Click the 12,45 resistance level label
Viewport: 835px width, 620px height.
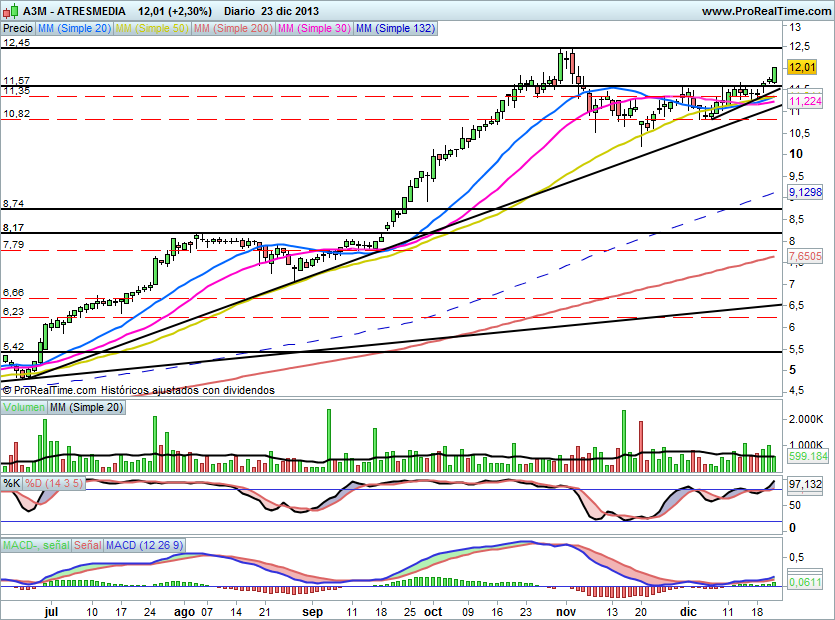pyautogui.click(x=17, y=43)
